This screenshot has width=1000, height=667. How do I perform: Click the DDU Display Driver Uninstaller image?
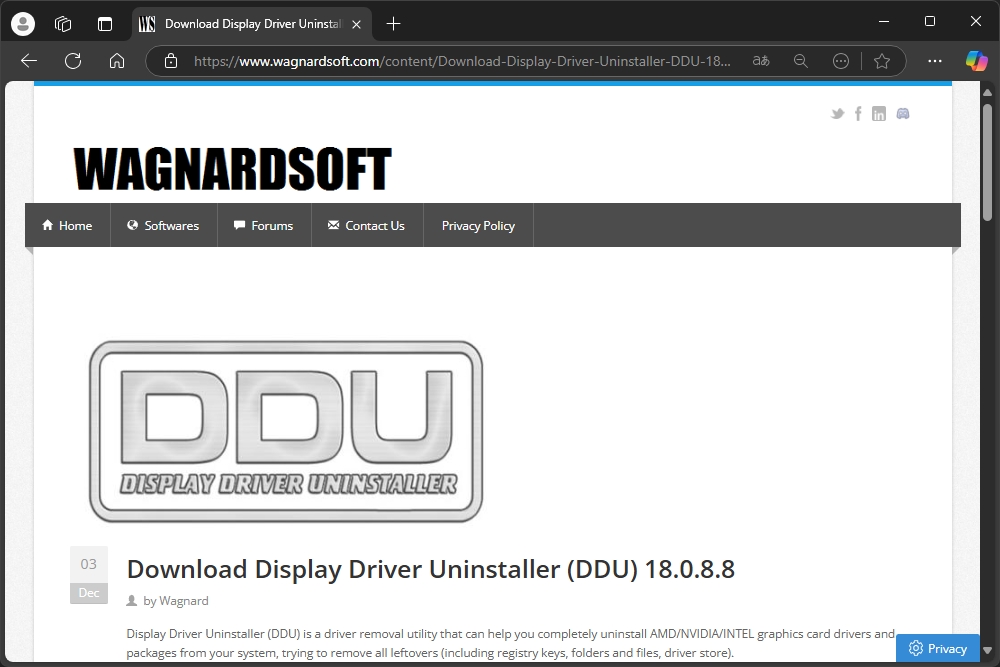coord(286,431)
